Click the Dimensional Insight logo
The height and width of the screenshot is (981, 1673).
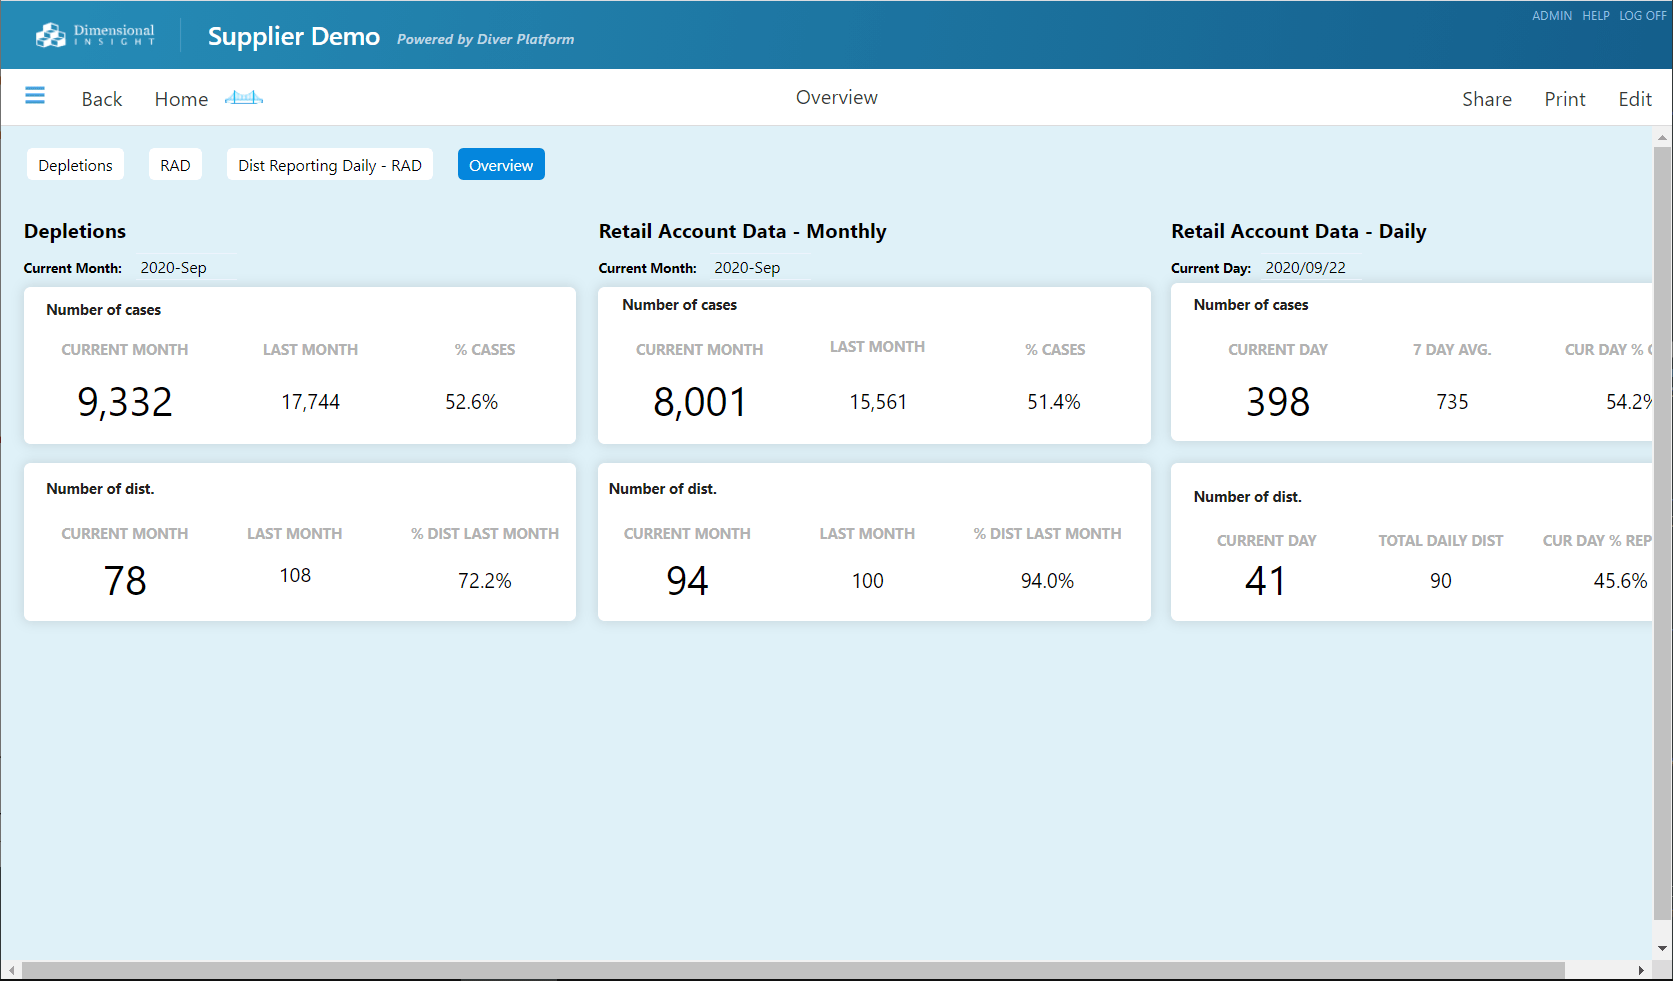[95, 35]
